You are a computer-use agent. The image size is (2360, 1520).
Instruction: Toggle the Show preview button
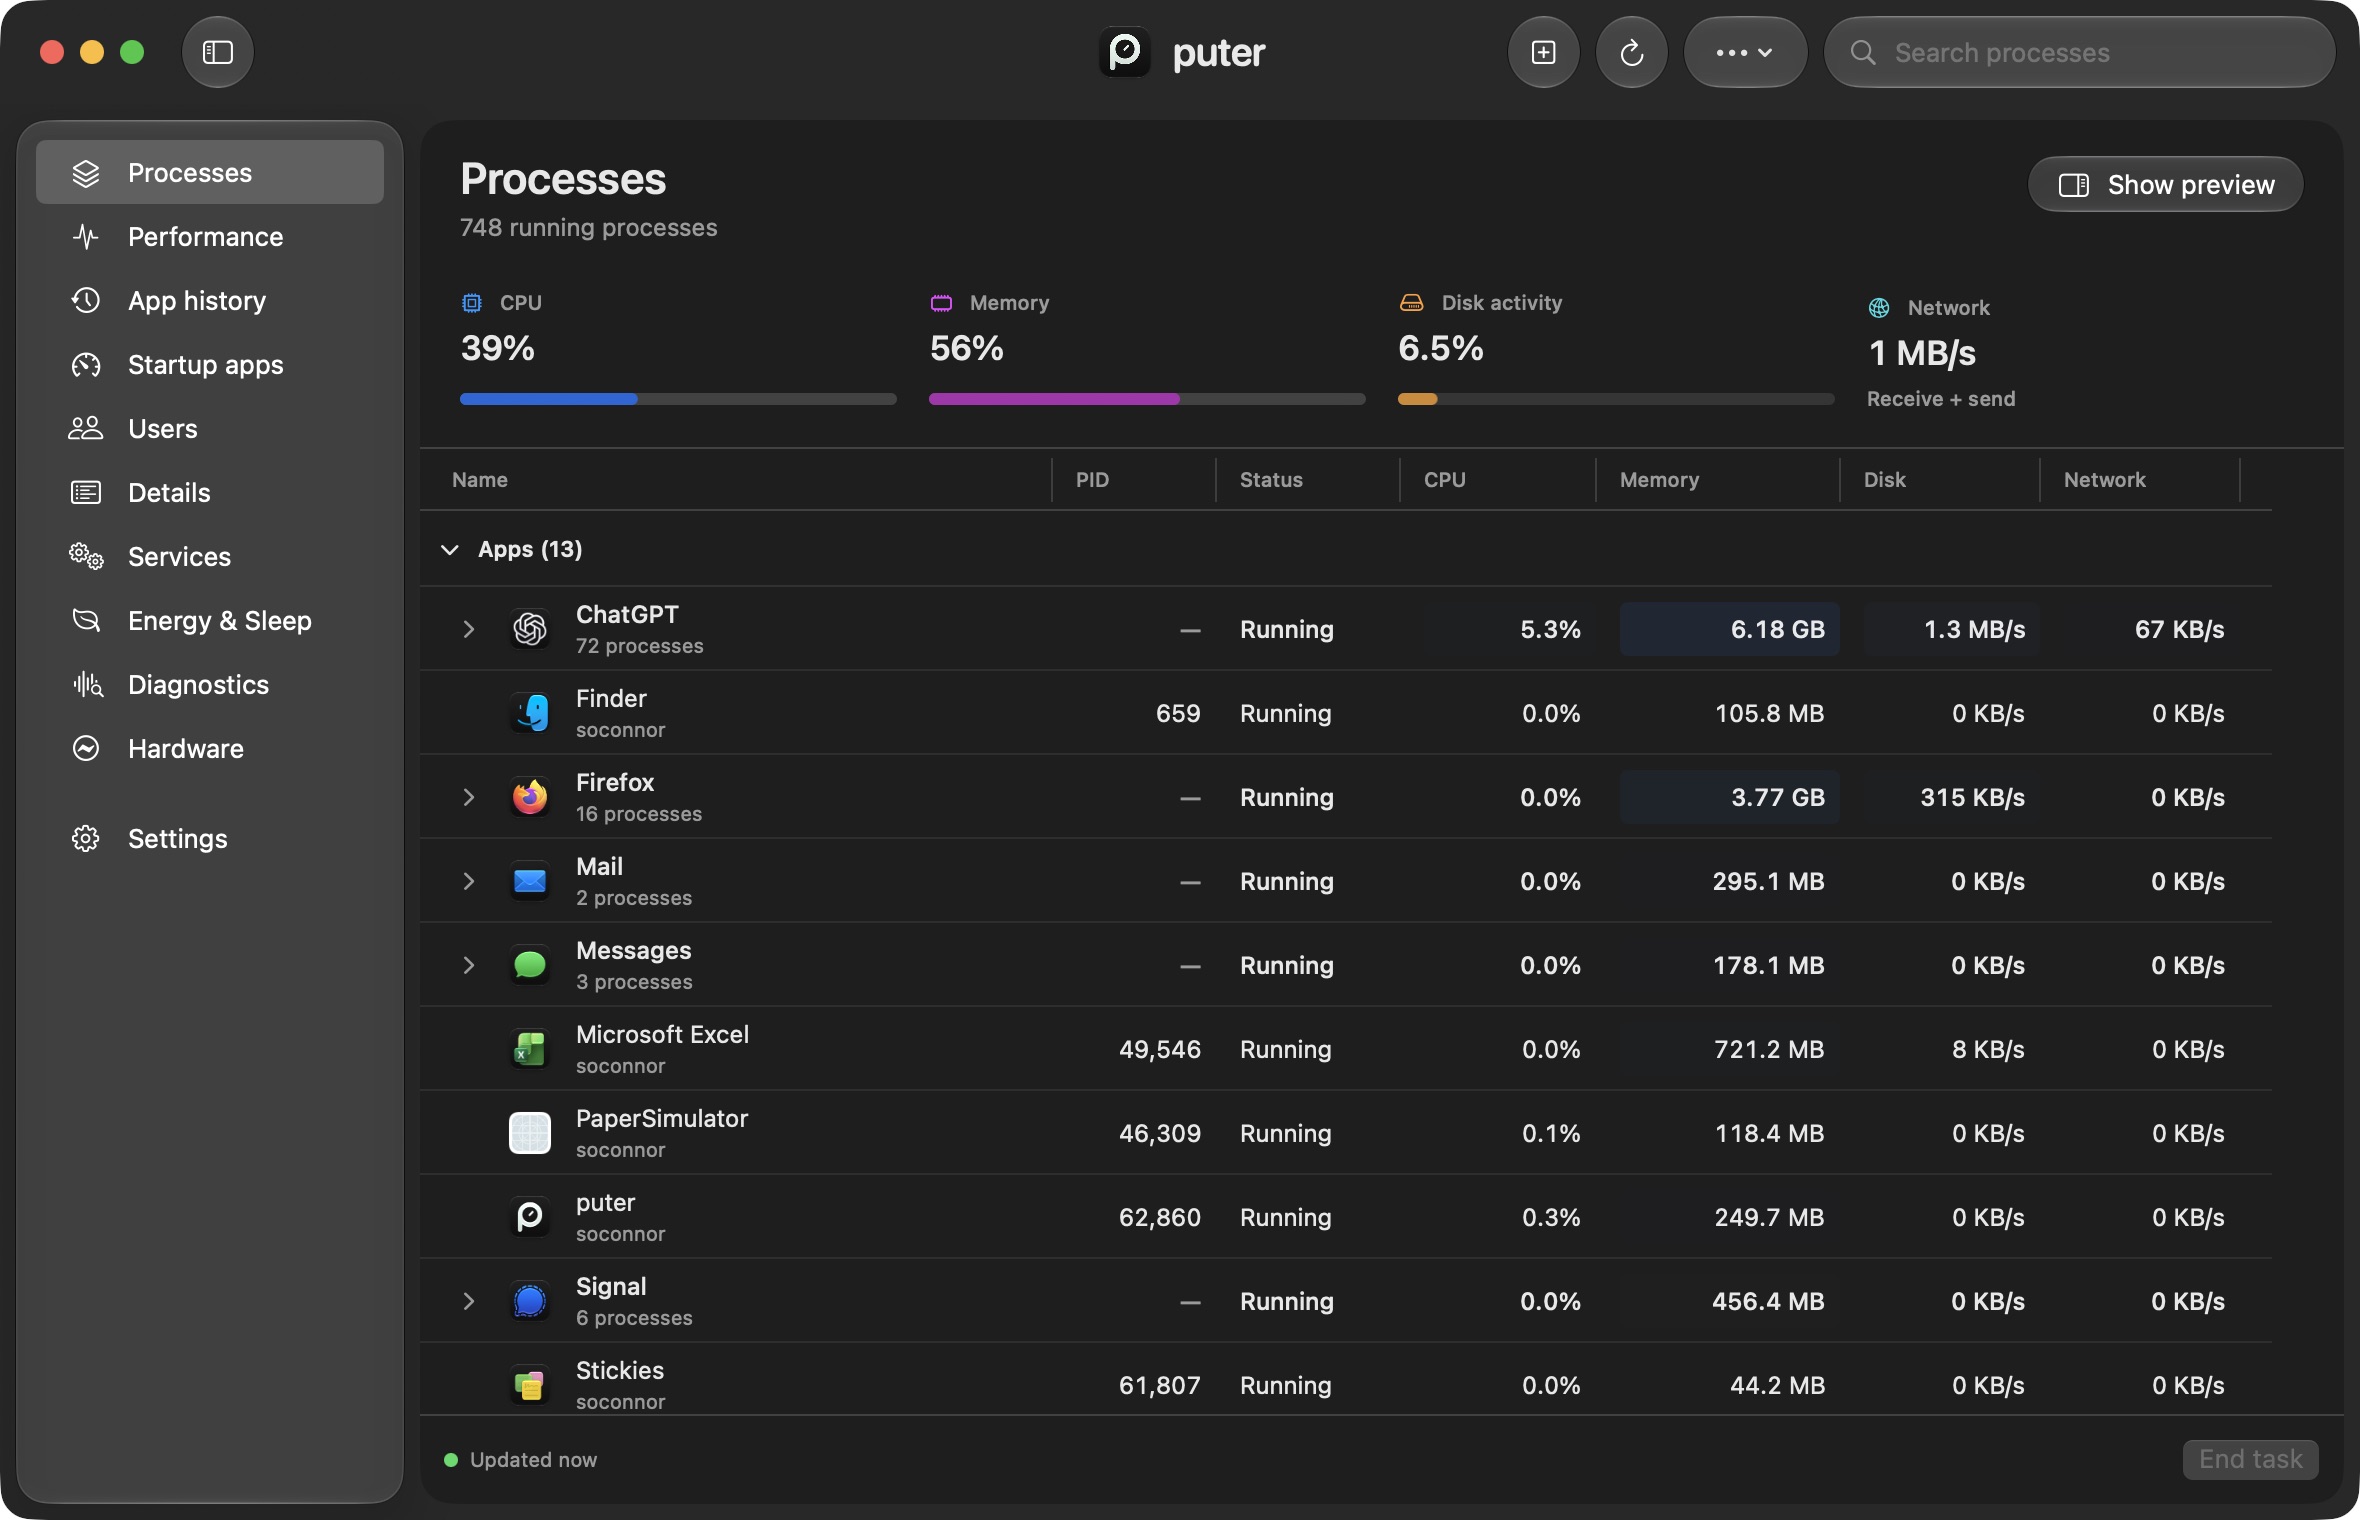coord(2165,185)
